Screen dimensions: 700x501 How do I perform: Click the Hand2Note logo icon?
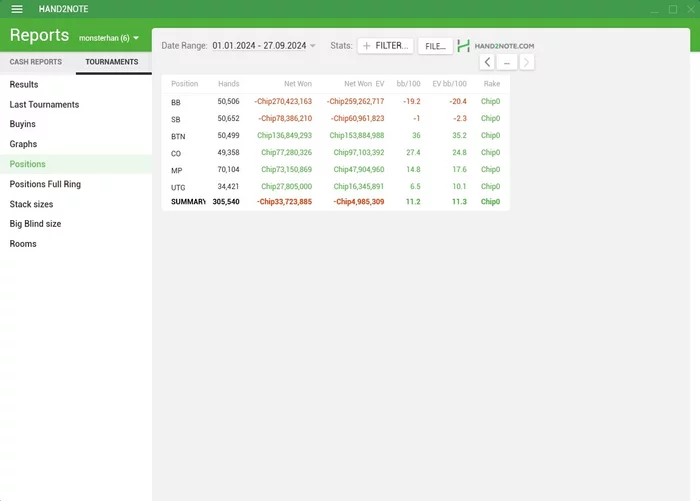click(x=463, y=46)
